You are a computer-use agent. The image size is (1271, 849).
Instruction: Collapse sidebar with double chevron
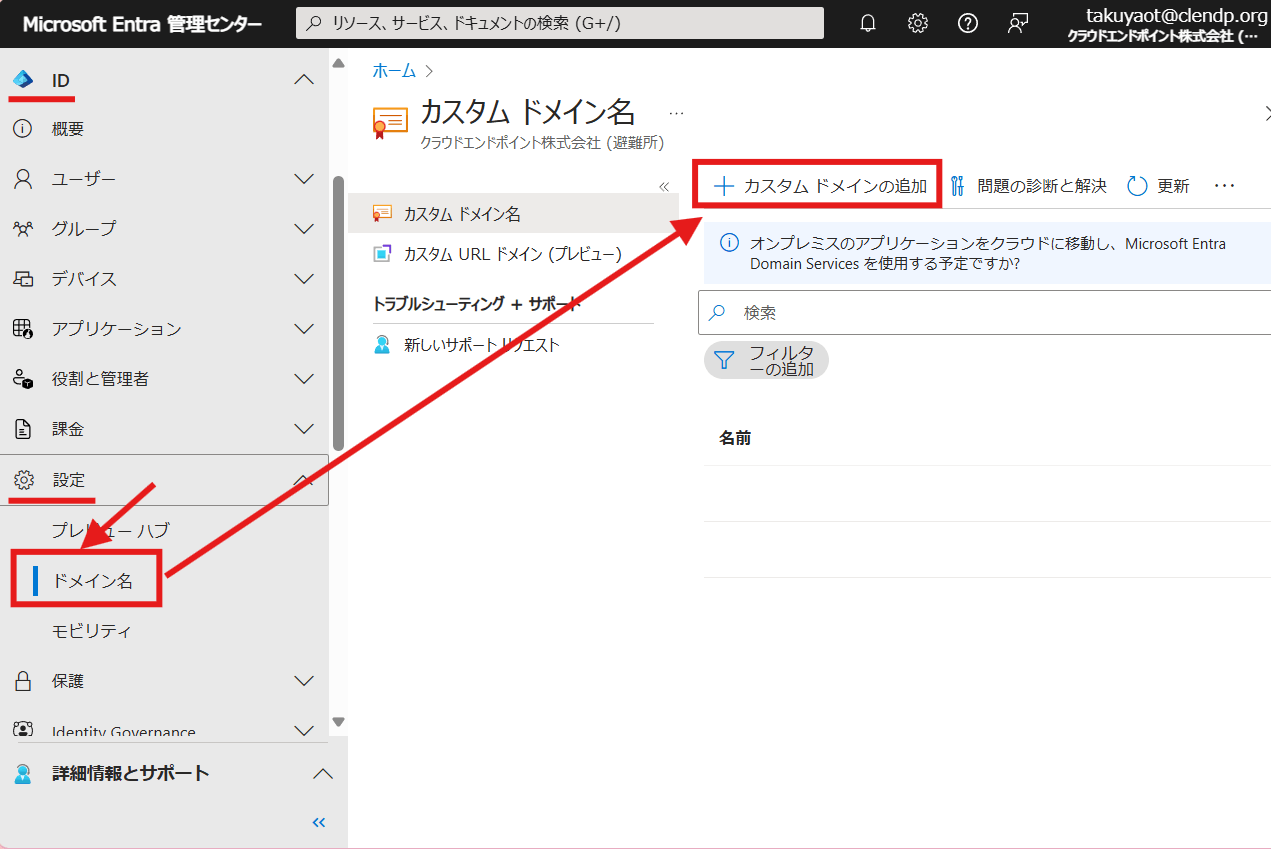coord(319,823)
